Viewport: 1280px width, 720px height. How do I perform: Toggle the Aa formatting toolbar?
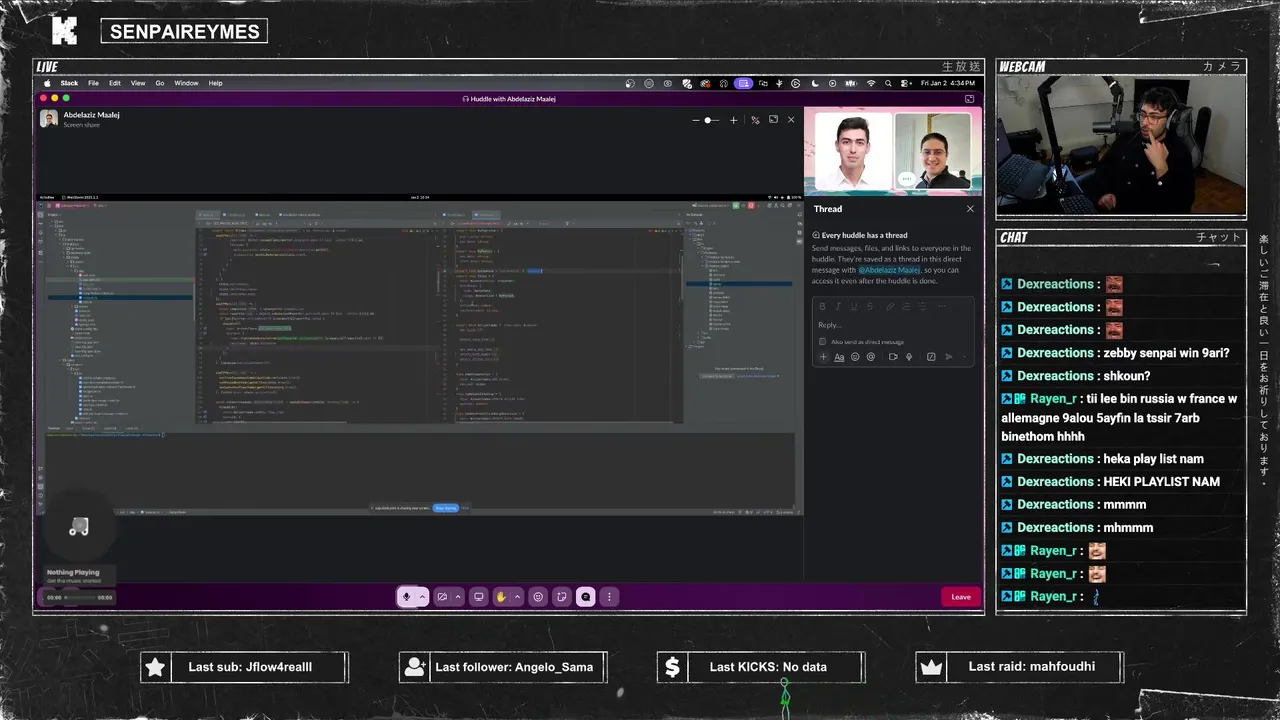click(x=839, y=357)
